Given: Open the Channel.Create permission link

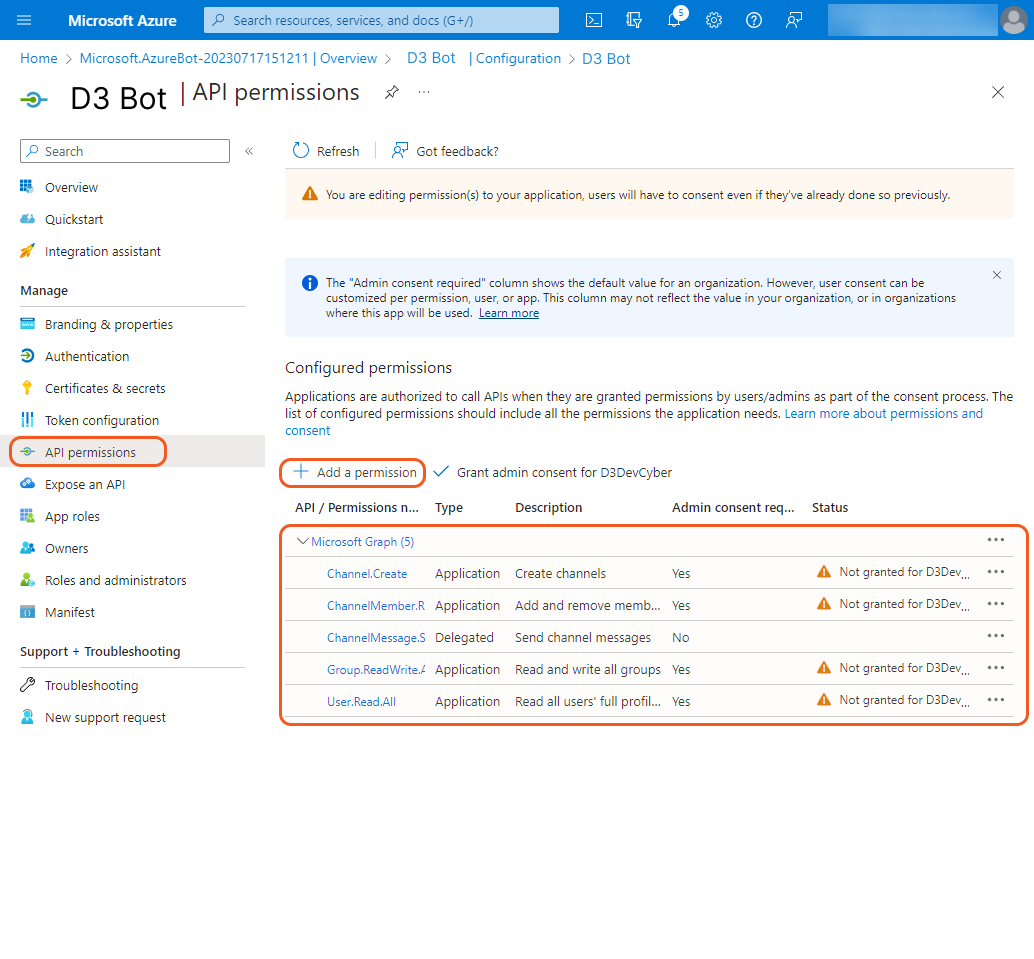Looking at the screenshot, I should tap(367, 574).
